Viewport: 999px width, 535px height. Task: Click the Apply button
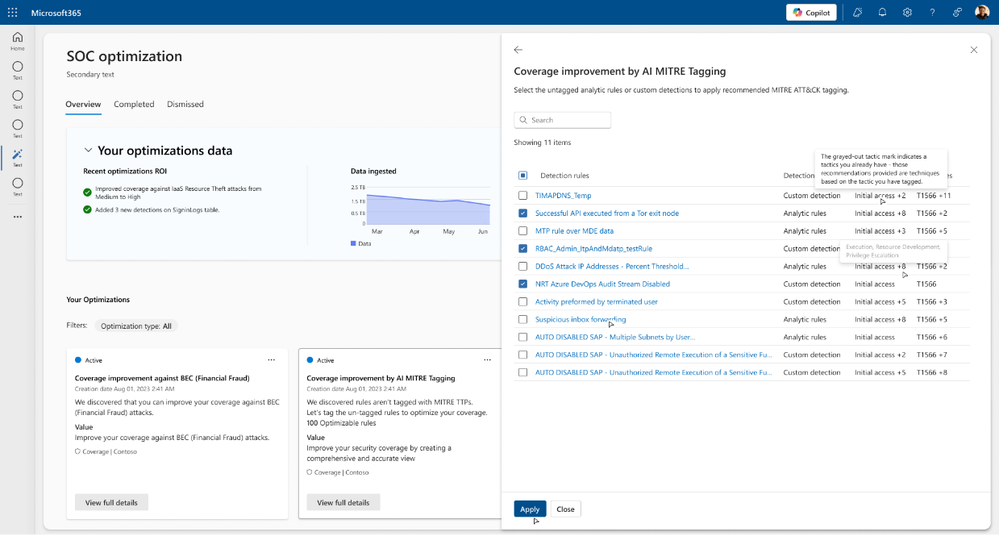[x=529, y=509]
